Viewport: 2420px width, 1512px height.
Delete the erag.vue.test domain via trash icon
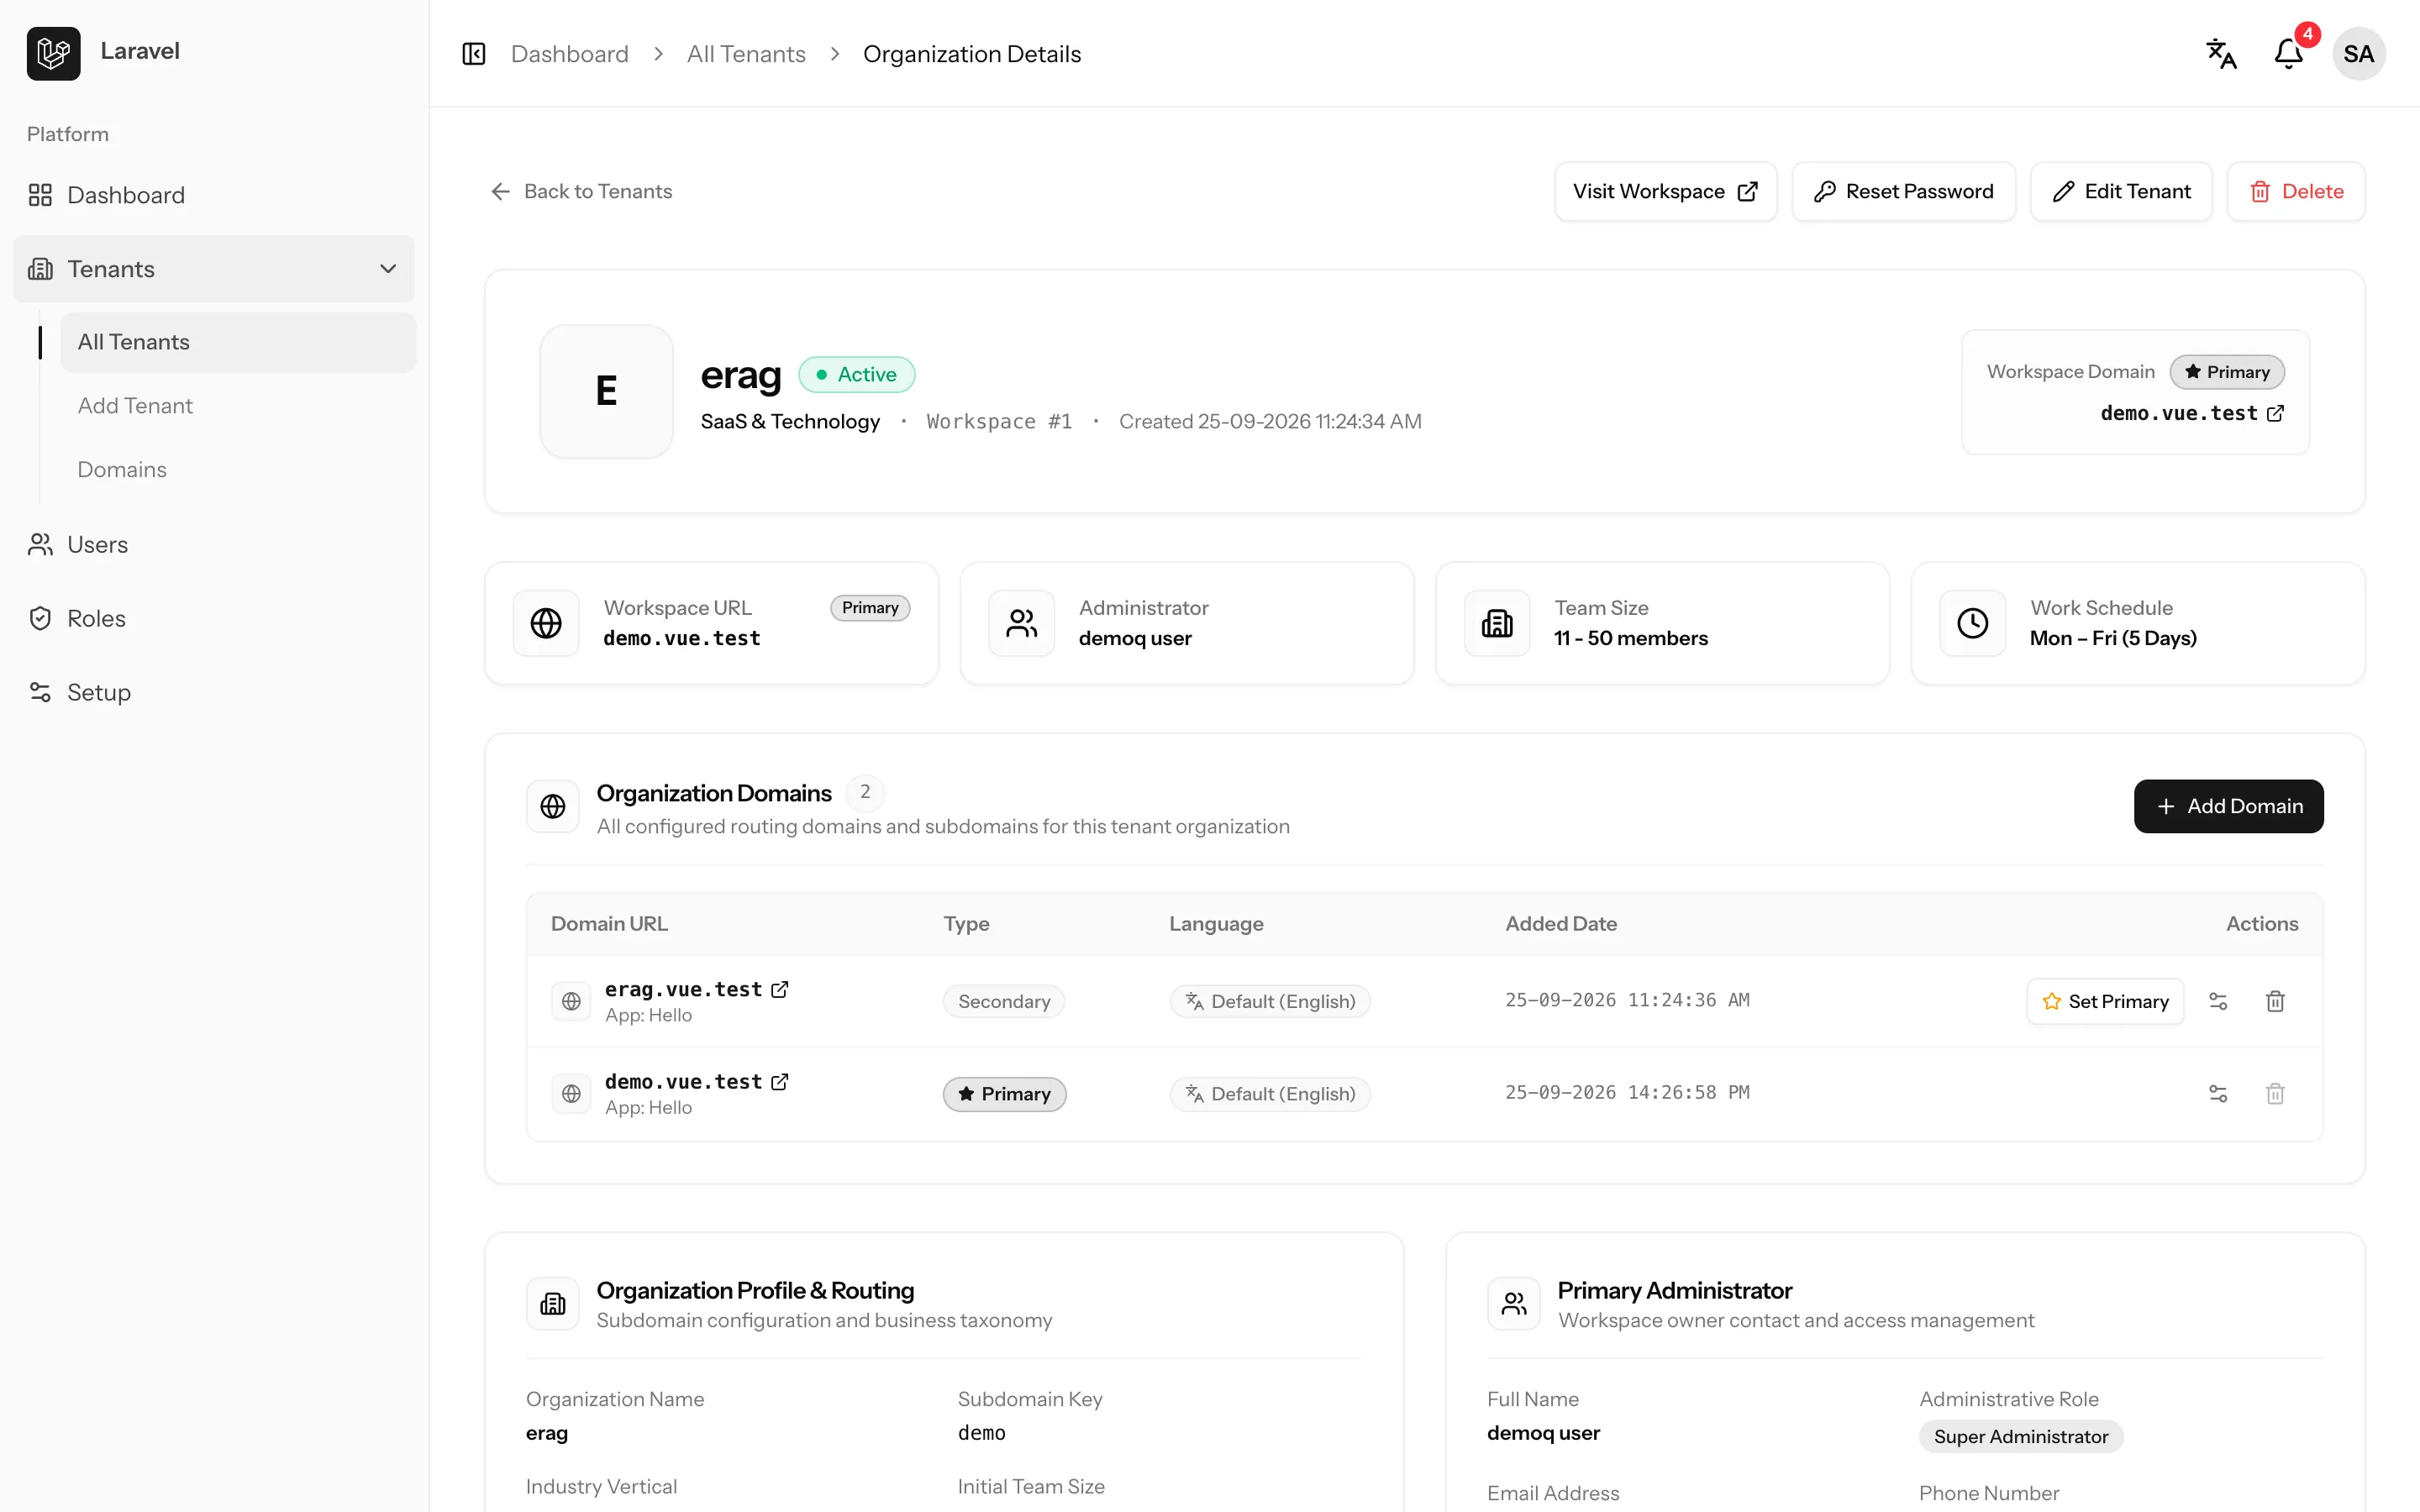click(2275, 1001)
